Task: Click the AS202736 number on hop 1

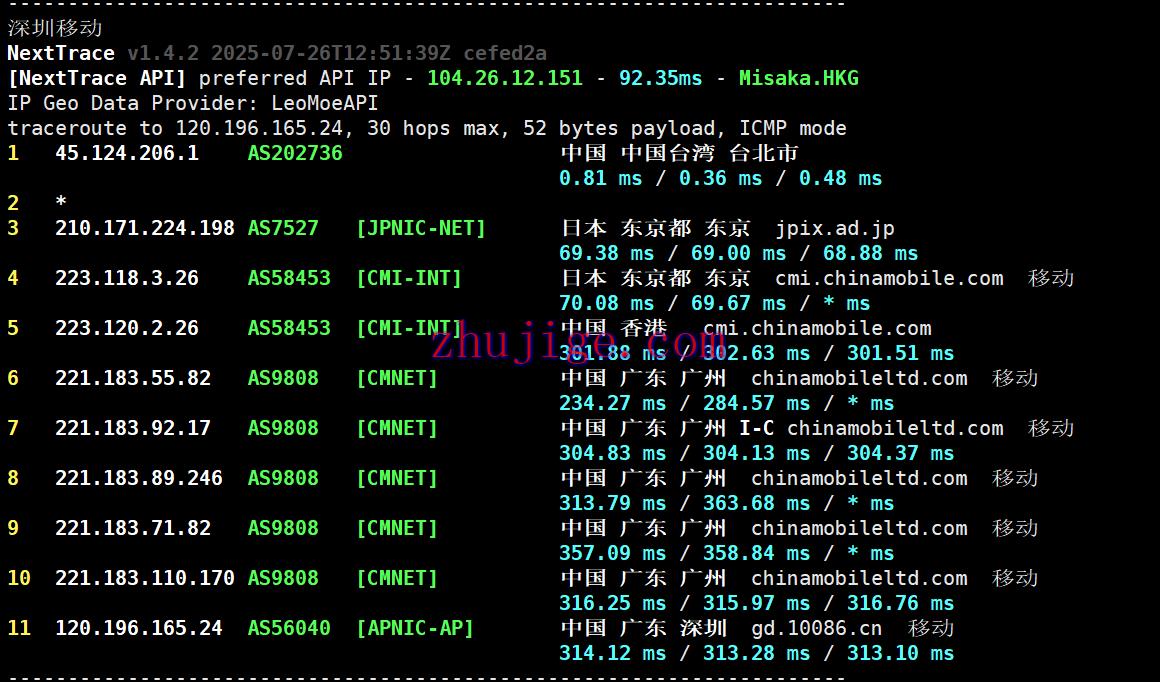Action: [x=295, y=153]
